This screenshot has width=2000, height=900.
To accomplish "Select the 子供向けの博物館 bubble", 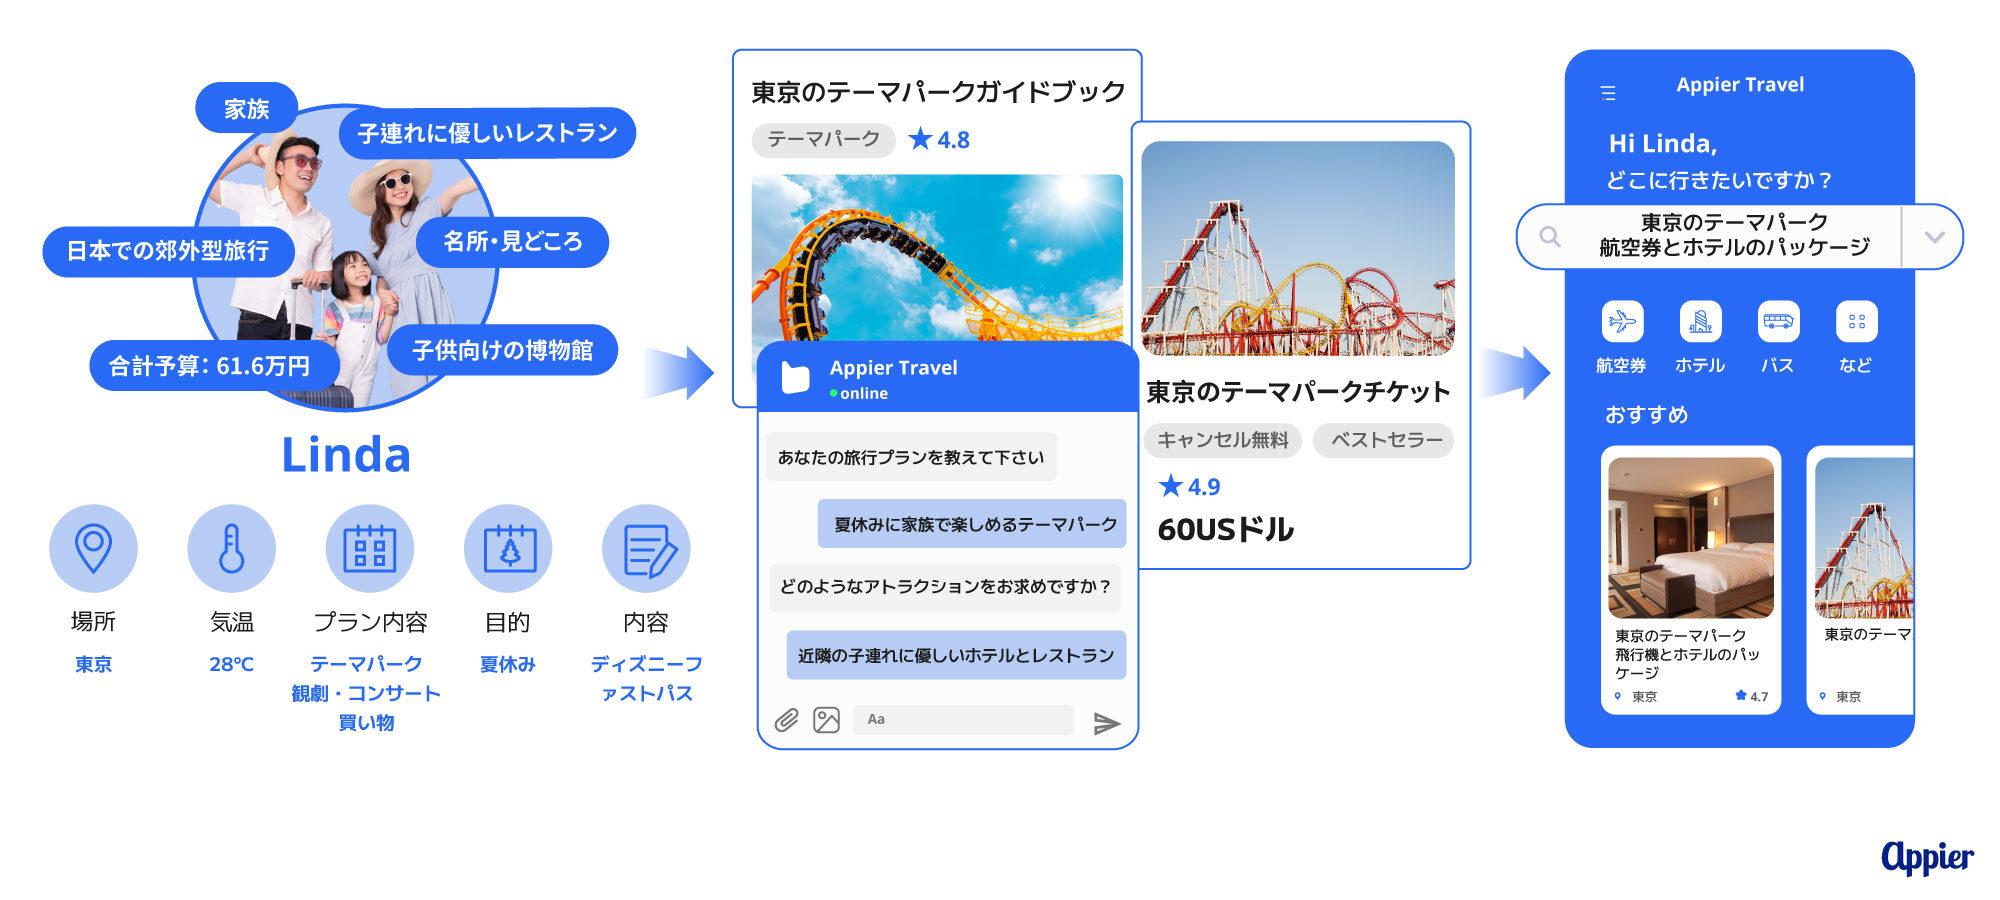I will pos(502,350).
